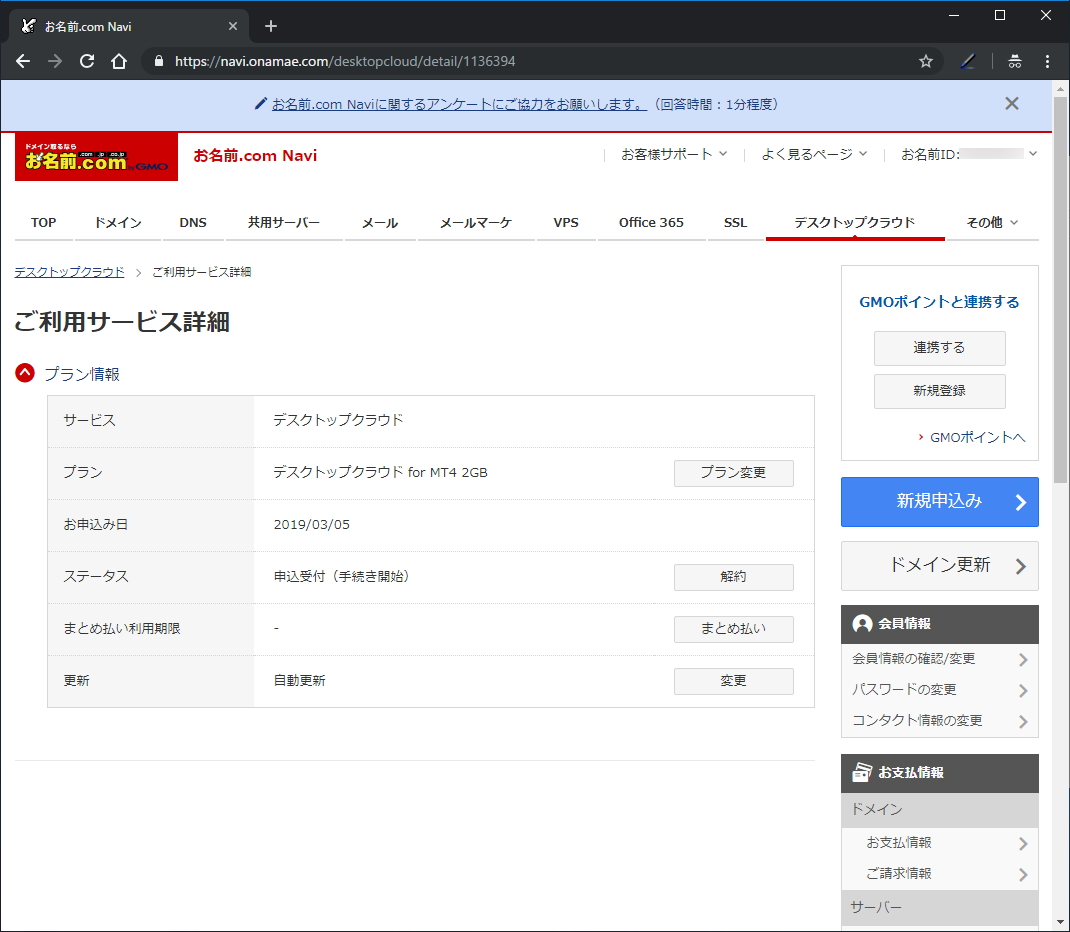Click the vertical page scrollbar
Screen dimensions: 1070x932
coord(1060,291)
